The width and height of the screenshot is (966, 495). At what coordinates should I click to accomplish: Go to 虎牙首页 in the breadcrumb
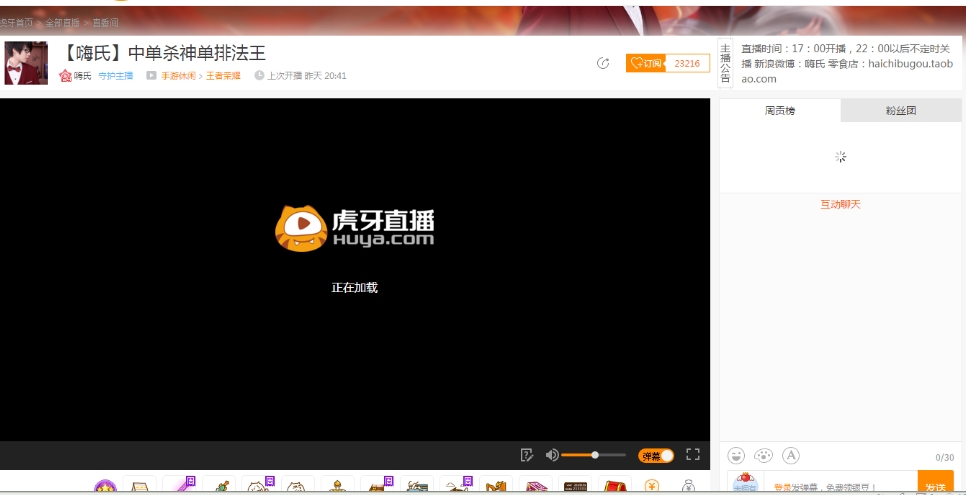[17, 23]
